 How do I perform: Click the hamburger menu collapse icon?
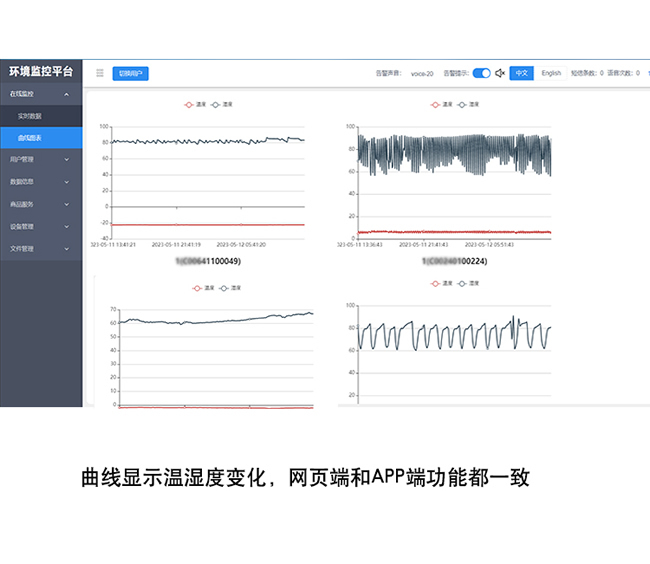click(99, 73)
